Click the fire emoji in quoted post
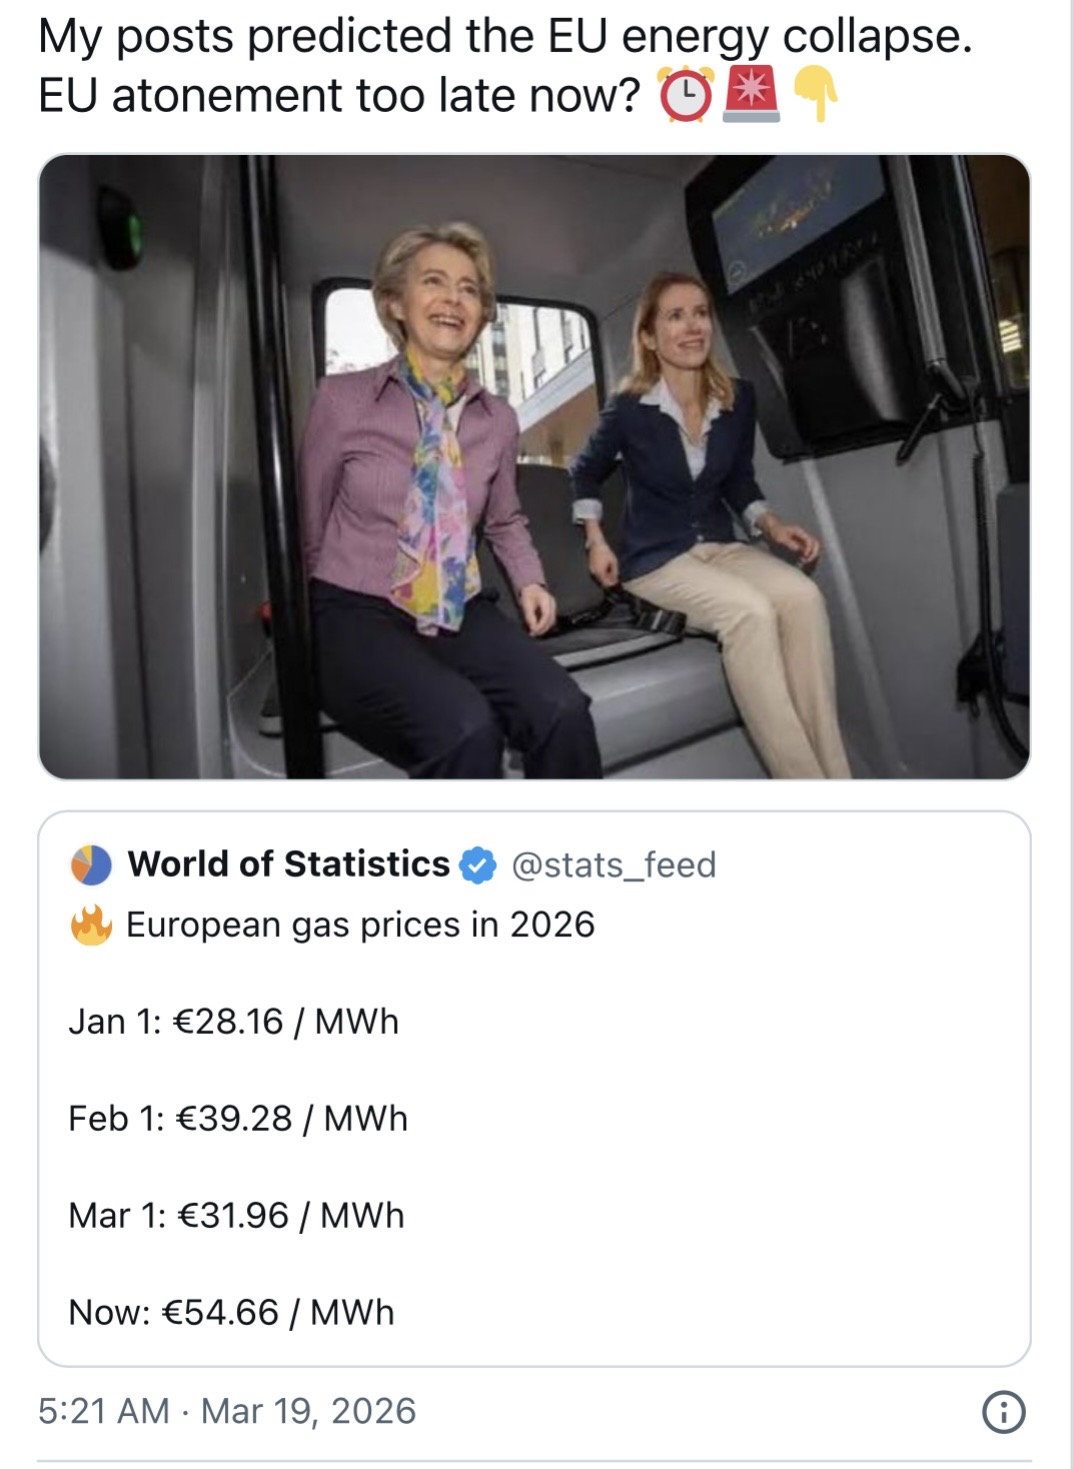This screenshot has width=1073, height=1469. (91, 925)
